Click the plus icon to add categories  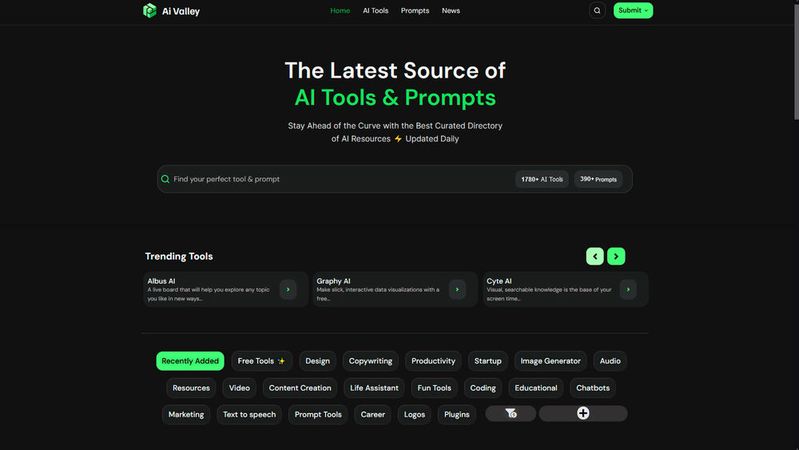583,413
